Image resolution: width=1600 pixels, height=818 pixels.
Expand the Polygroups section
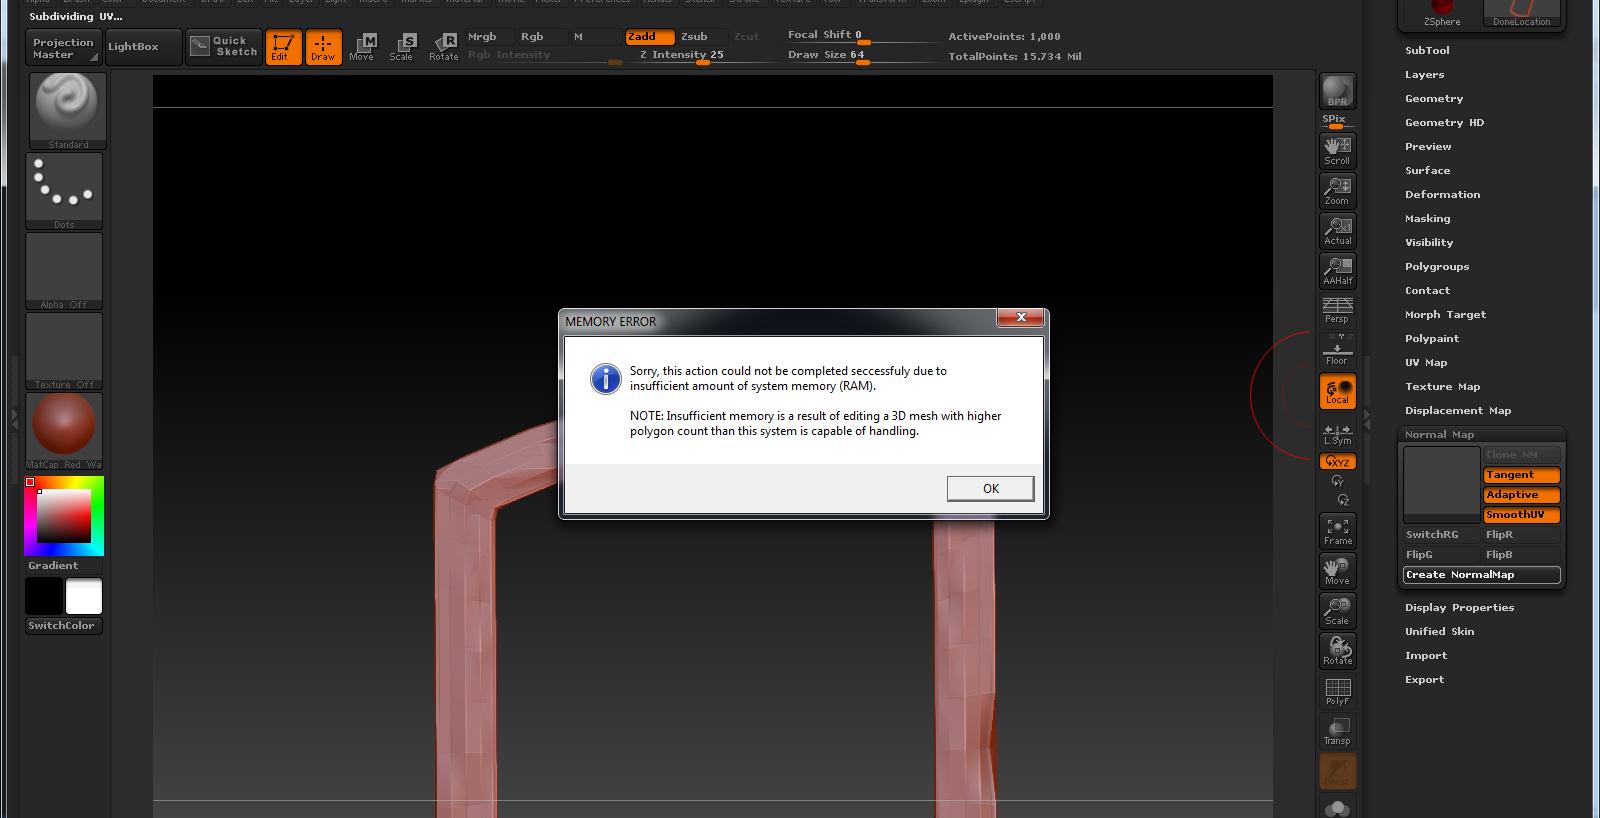click(x=1437, y=267)
